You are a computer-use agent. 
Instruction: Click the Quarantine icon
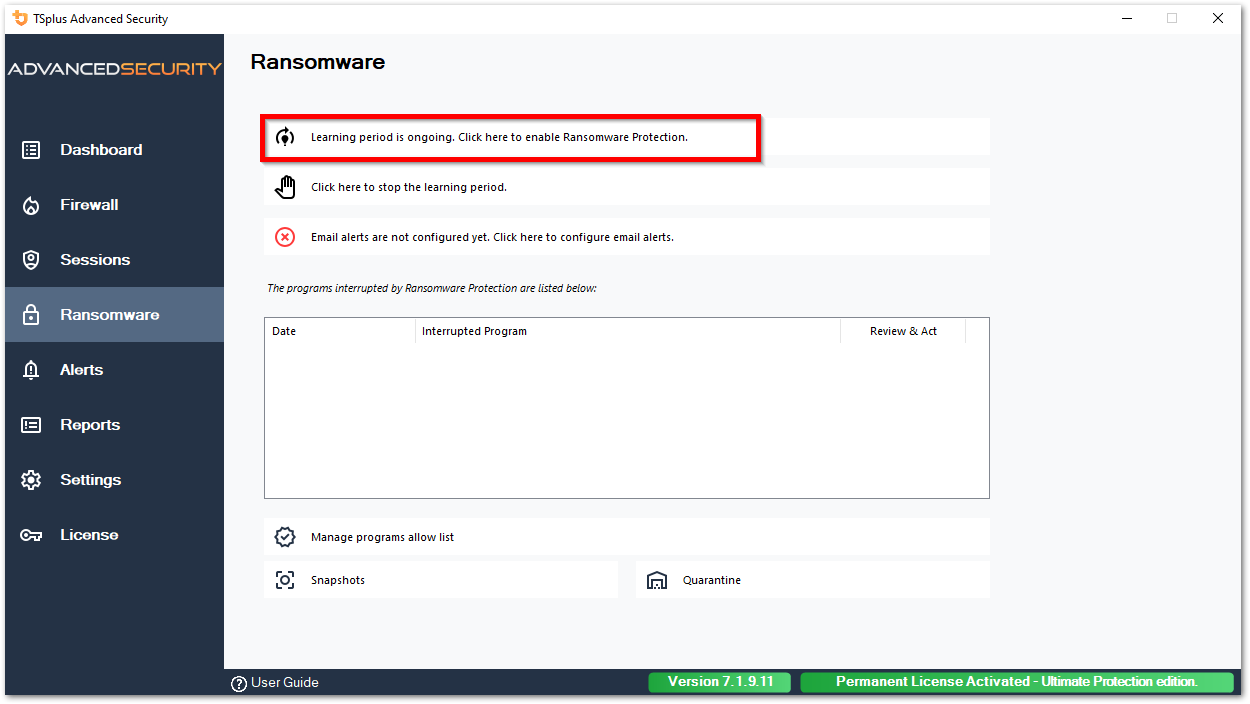pos(657,580)
